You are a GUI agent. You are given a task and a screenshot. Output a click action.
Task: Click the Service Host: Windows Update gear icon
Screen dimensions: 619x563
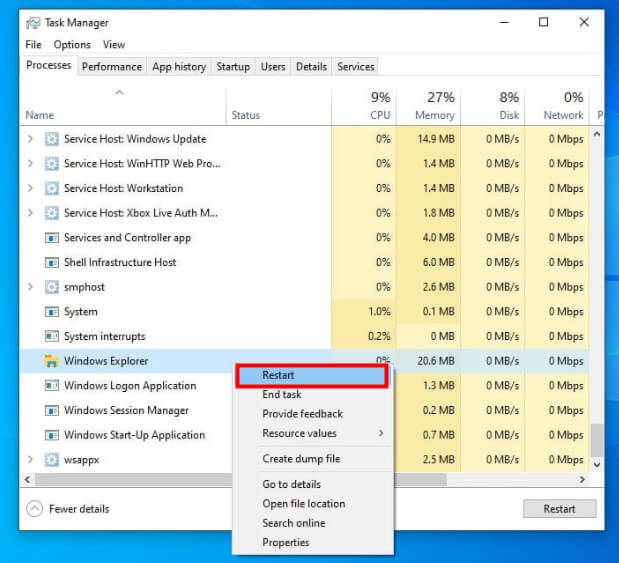52,139
